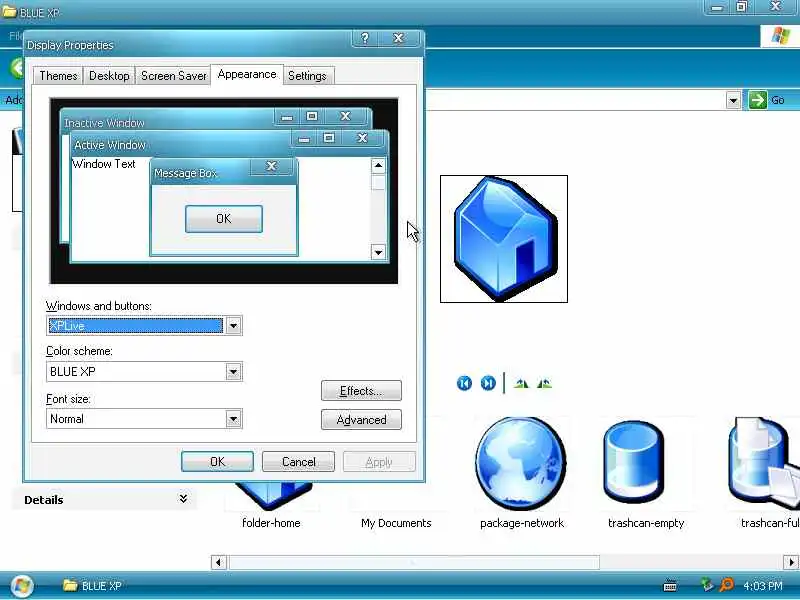
Task: Open the Font size dropdown
Action: pyautogui.click(x=233, y=419)
